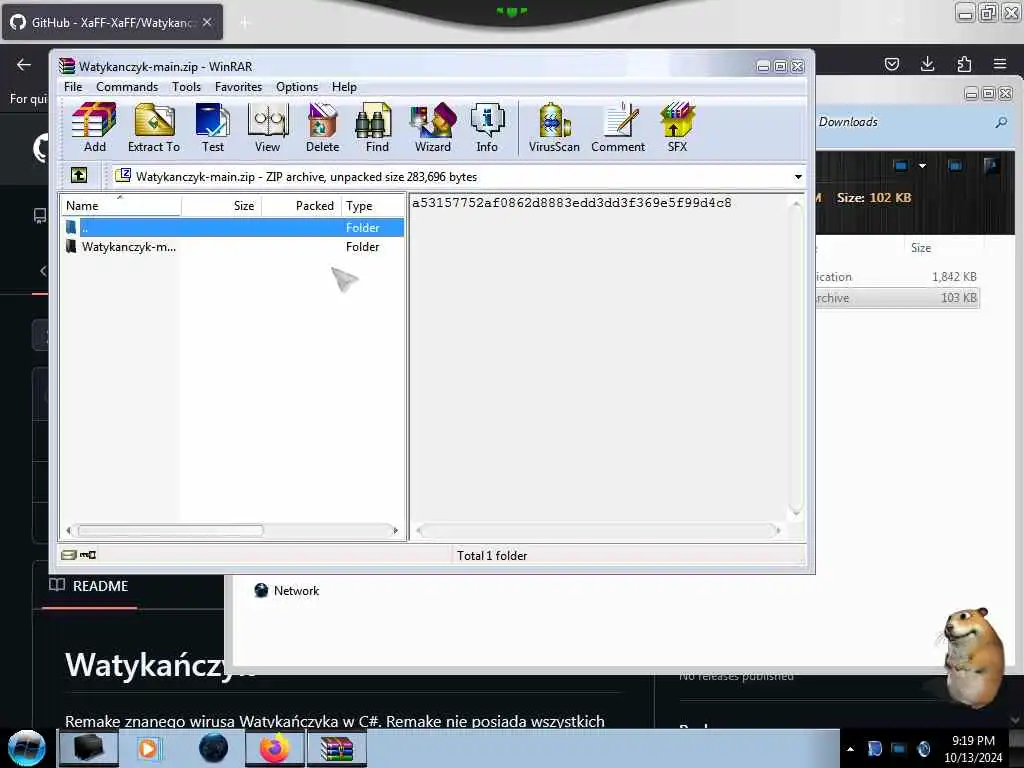This screenshot has height=768, width=1024.
Task: Open Firefox hamburger menu
Action: tap(1000, 64)
